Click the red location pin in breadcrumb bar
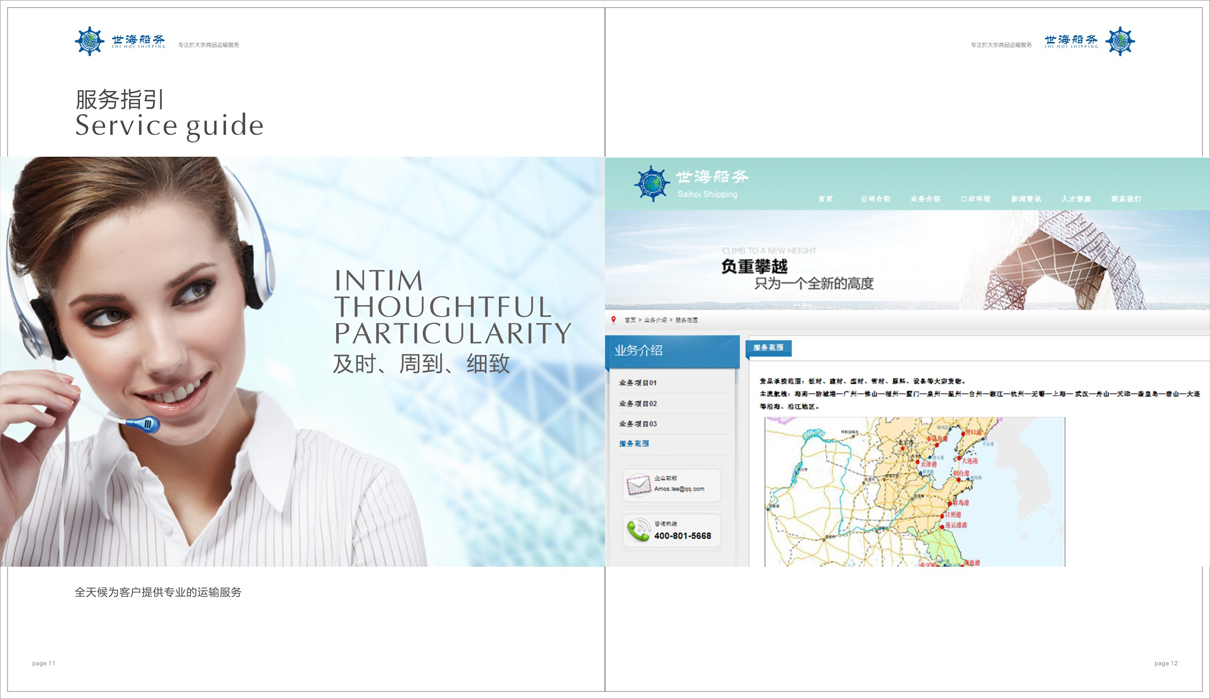This screenshot has width=1210, height=699. (x=614, y=320)
